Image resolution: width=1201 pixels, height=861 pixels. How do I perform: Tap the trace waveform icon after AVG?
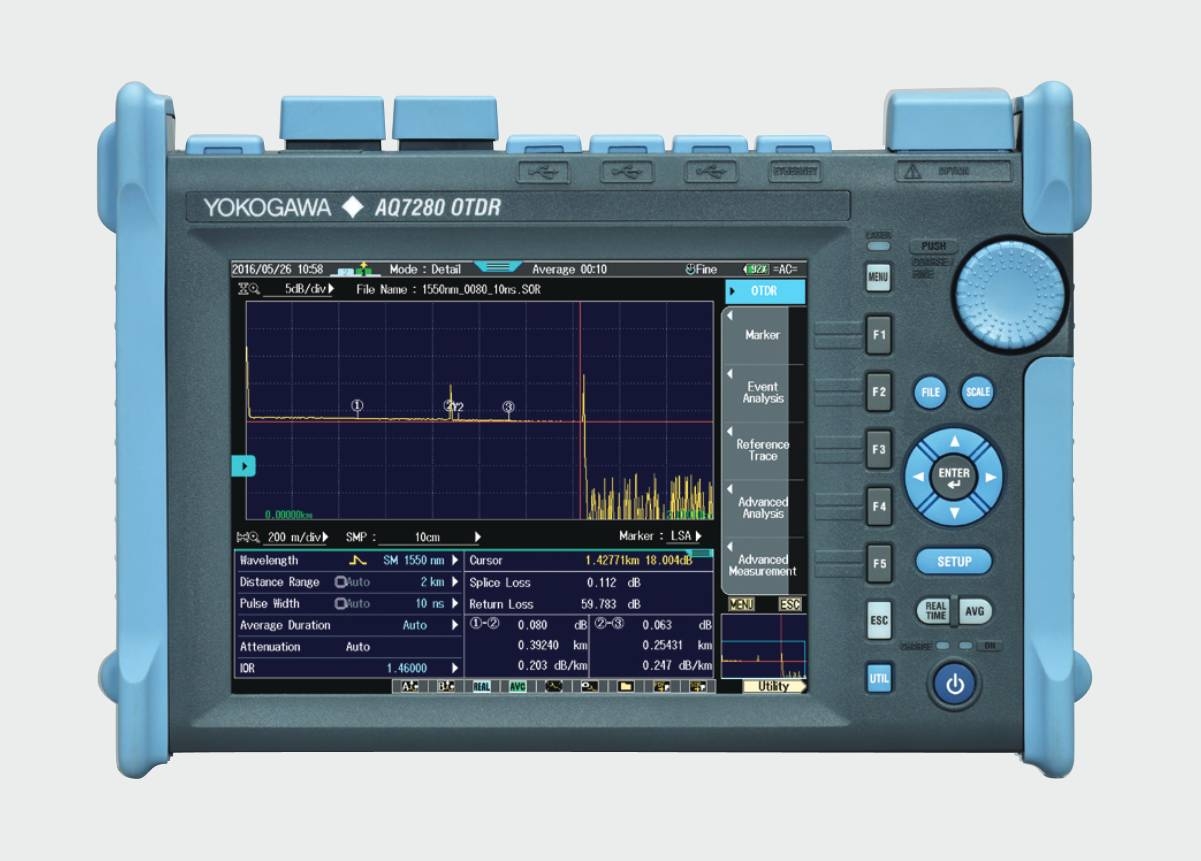(x=553, y=687)
